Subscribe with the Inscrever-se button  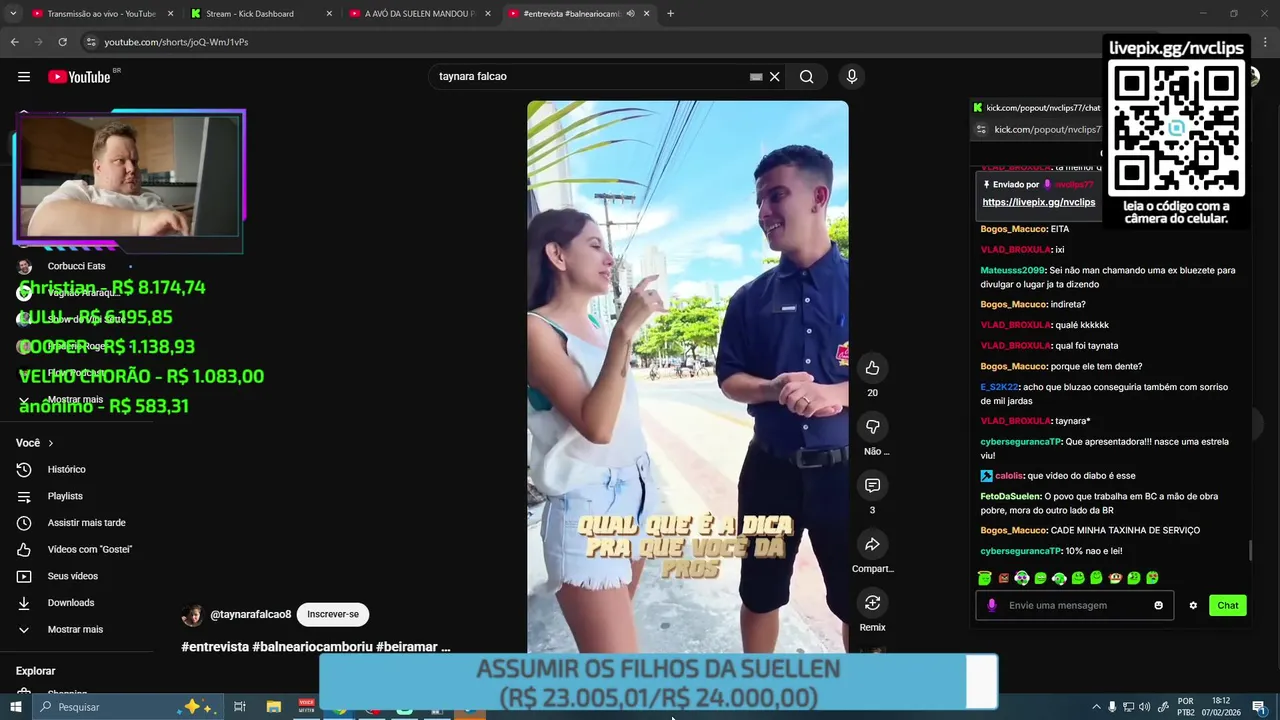[x=333, y=614]
